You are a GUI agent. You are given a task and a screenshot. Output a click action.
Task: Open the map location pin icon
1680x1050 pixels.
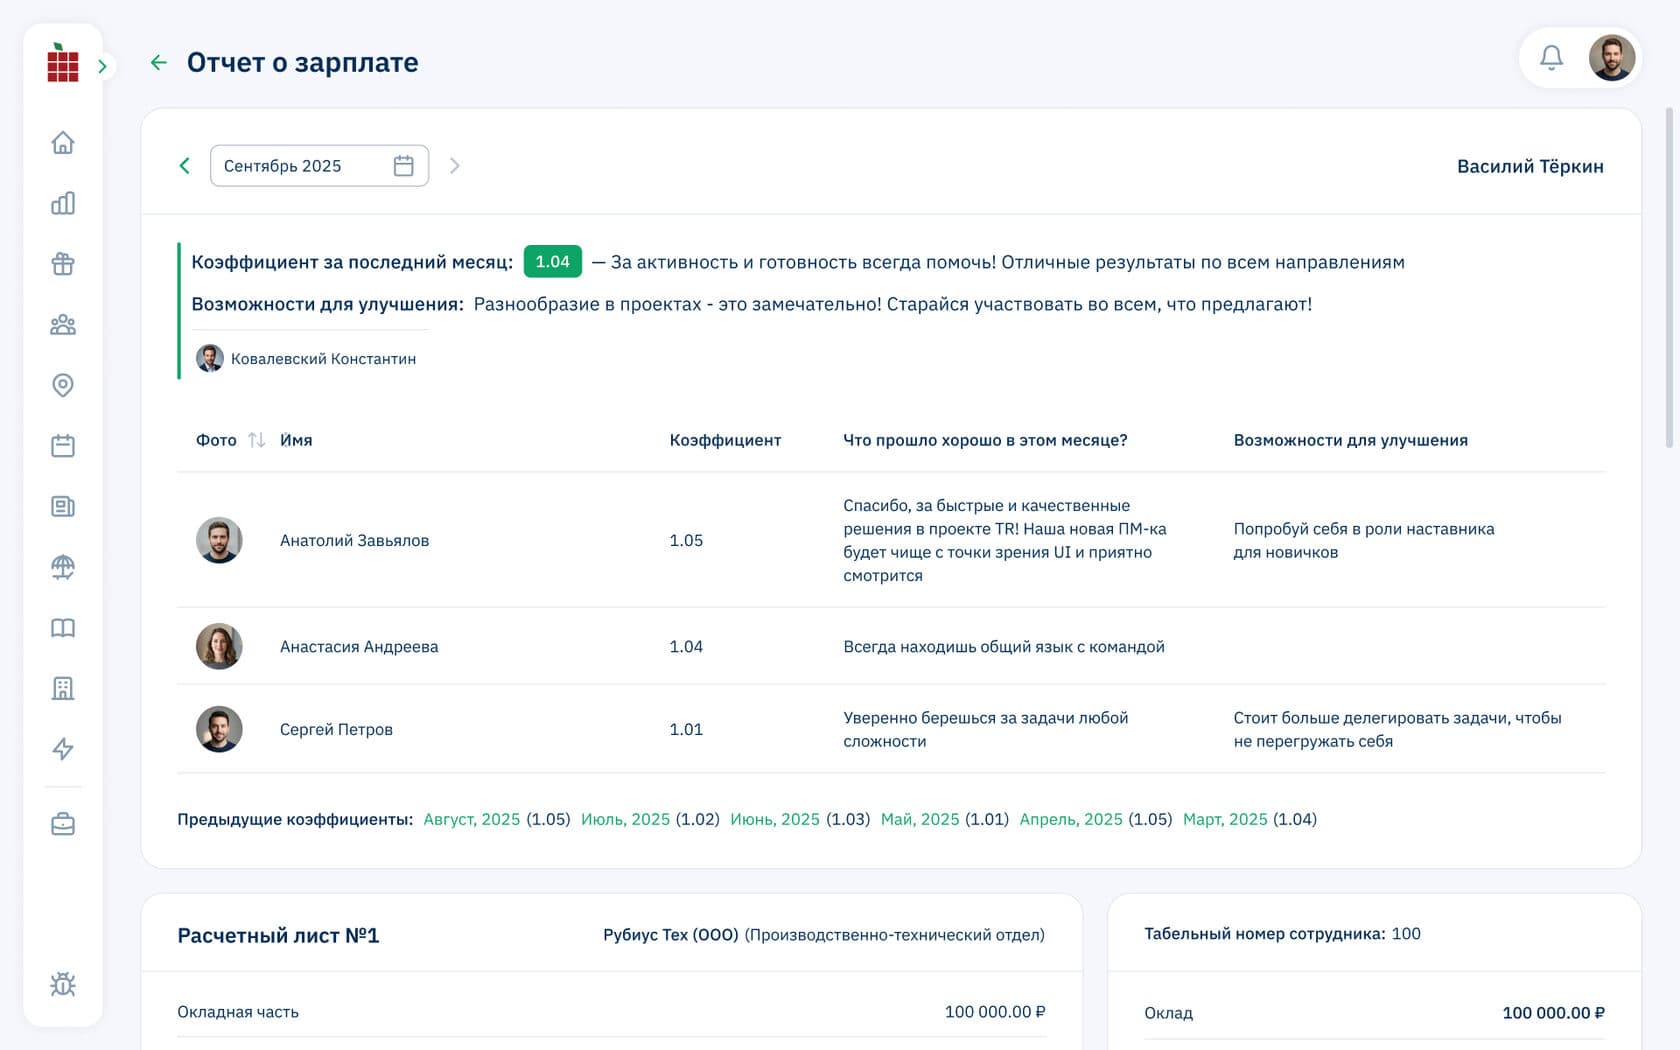pyautogui.click(x=63, y=385)
